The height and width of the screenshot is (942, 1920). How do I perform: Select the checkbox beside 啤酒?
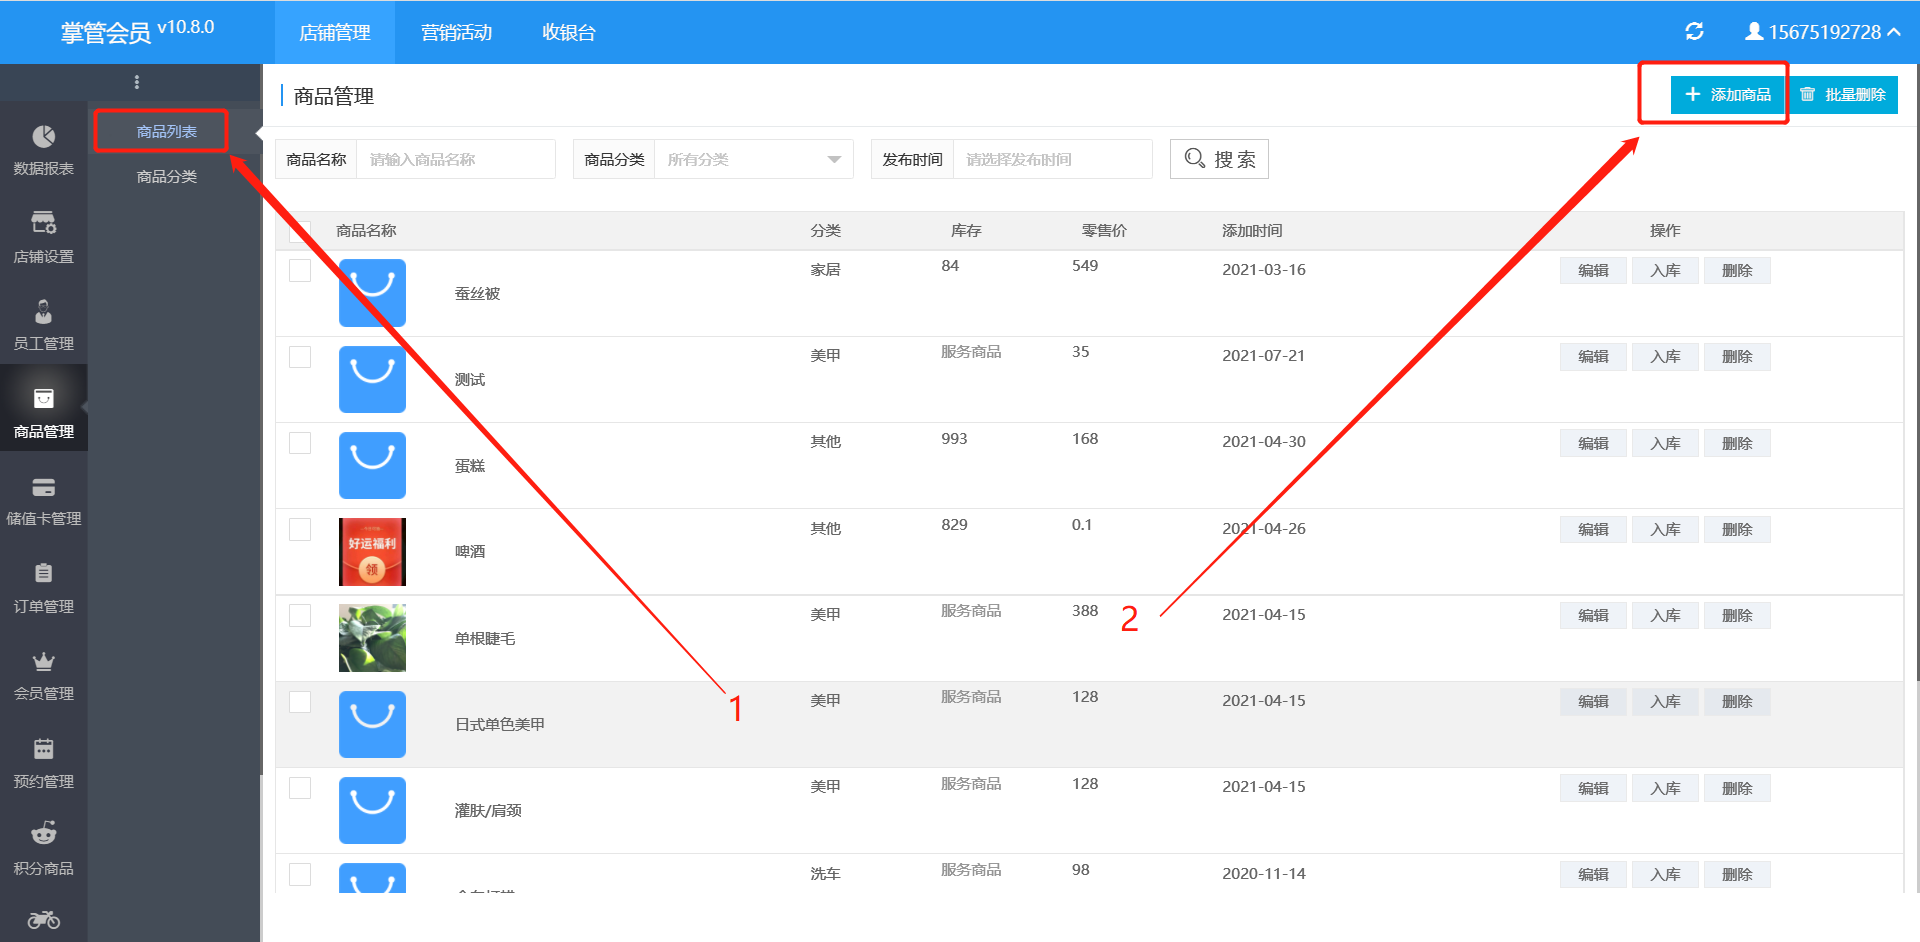300,530
